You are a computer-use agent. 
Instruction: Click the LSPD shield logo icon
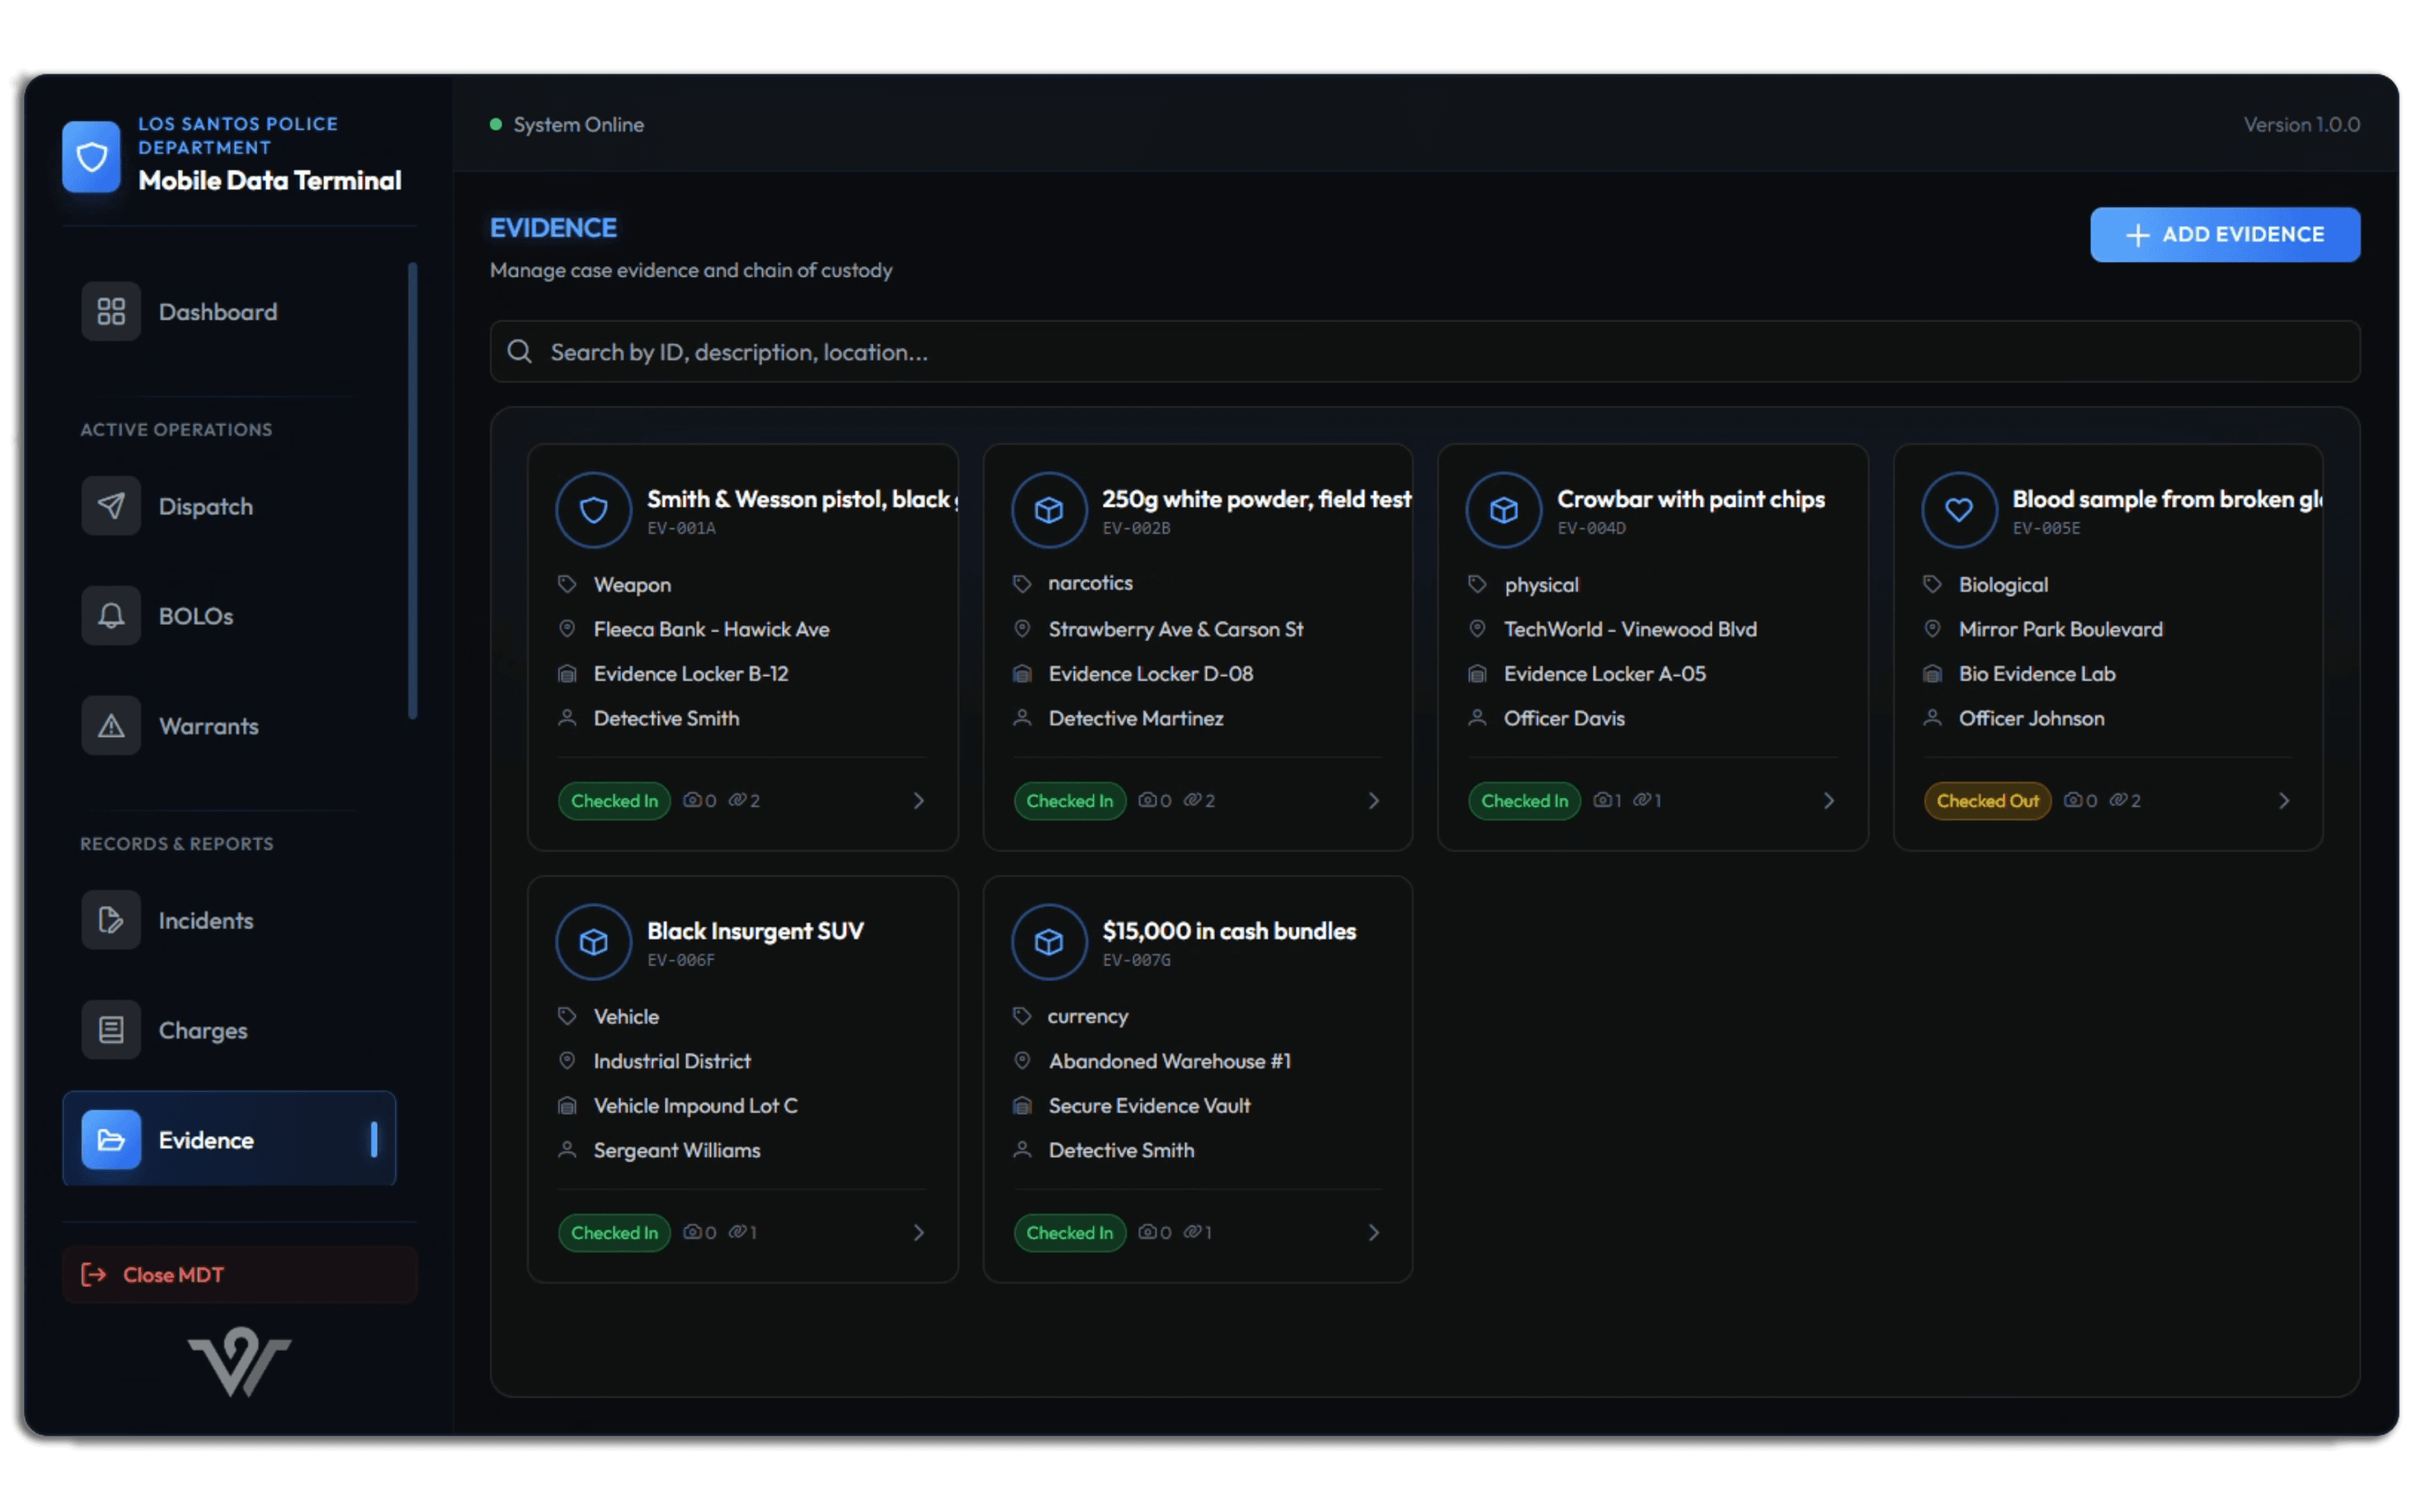pos(91,156)
